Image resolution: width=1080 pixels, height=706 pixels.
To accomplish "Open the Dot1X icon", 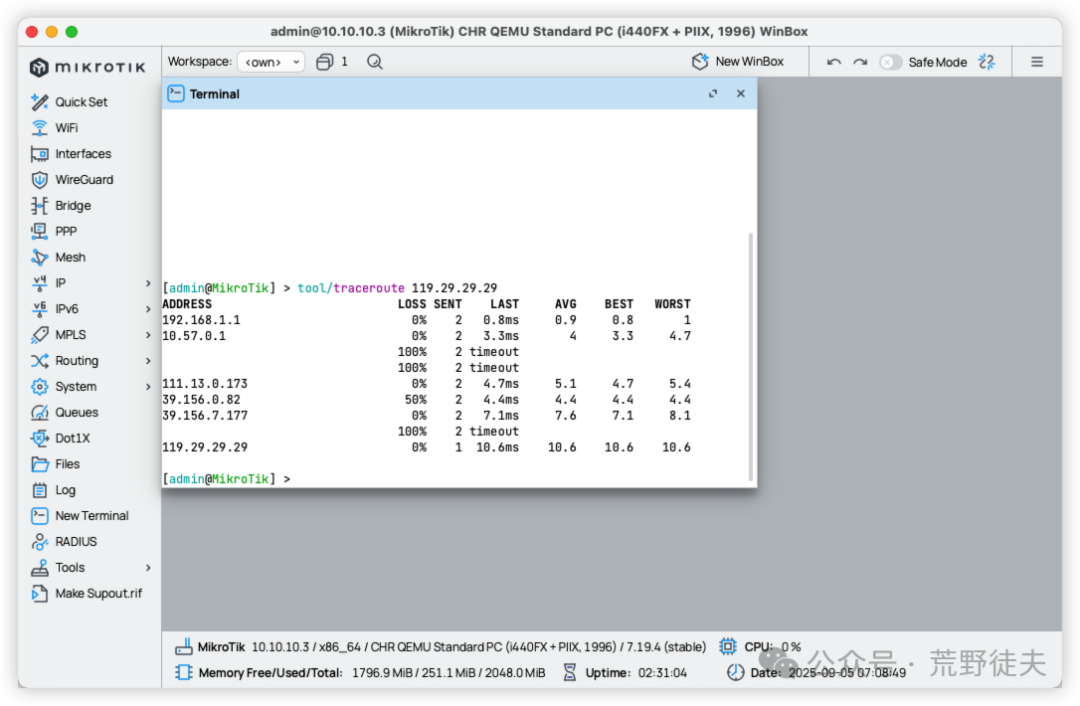I will point(39,438).
